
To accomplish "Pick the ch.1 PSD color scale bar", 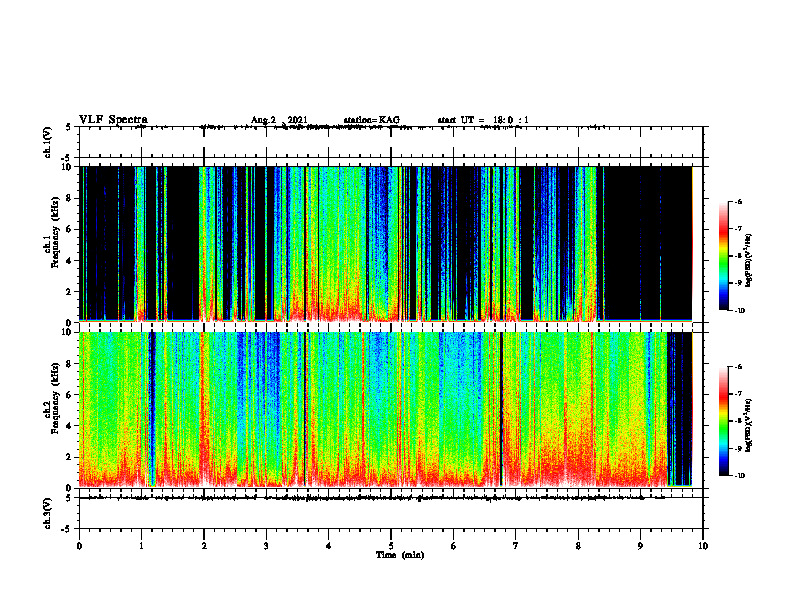I will click(723, 256).
